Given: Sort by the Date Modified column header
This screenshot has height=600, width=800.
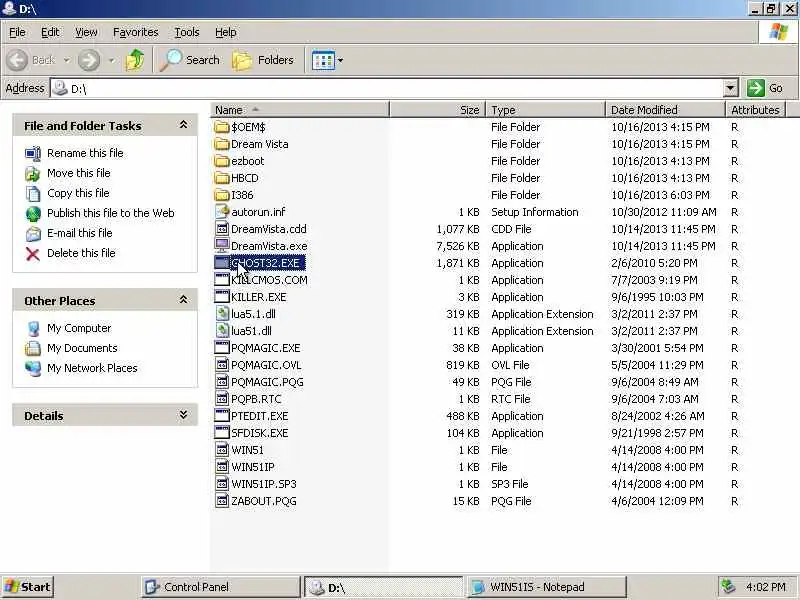Looking at the screenshot, I should [x=665, y=110].
